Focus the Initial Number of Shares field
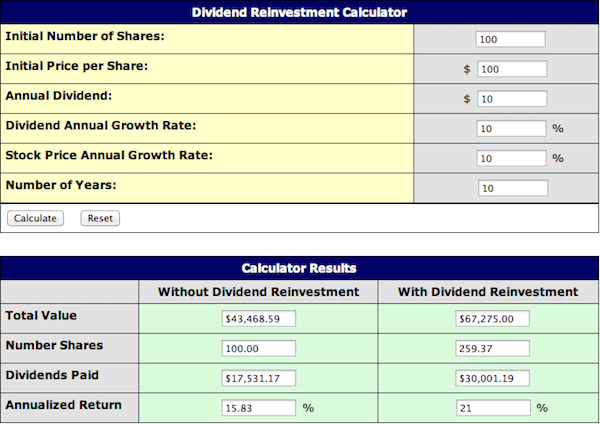The width and height of the screenshot is (600, 424). click(511, 40)
